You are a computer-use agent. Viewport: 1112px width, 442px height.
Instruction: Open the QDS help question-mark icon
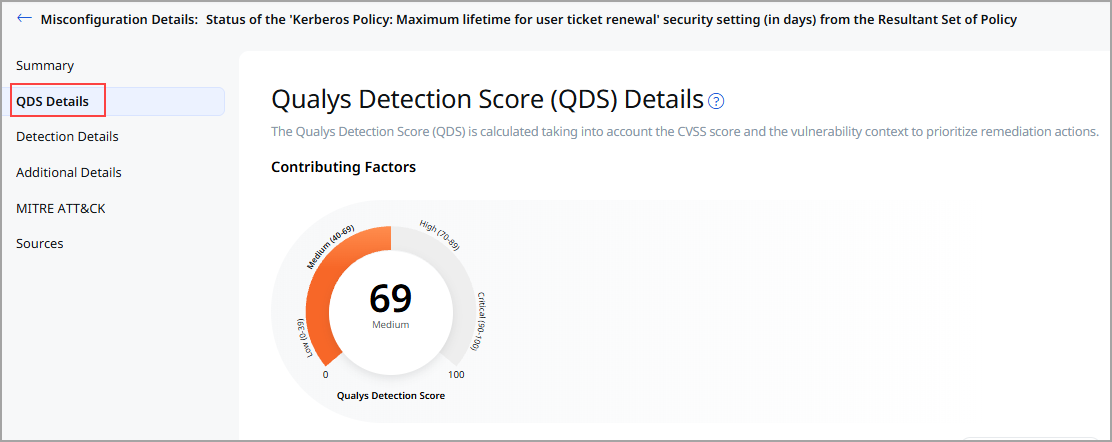715,101
